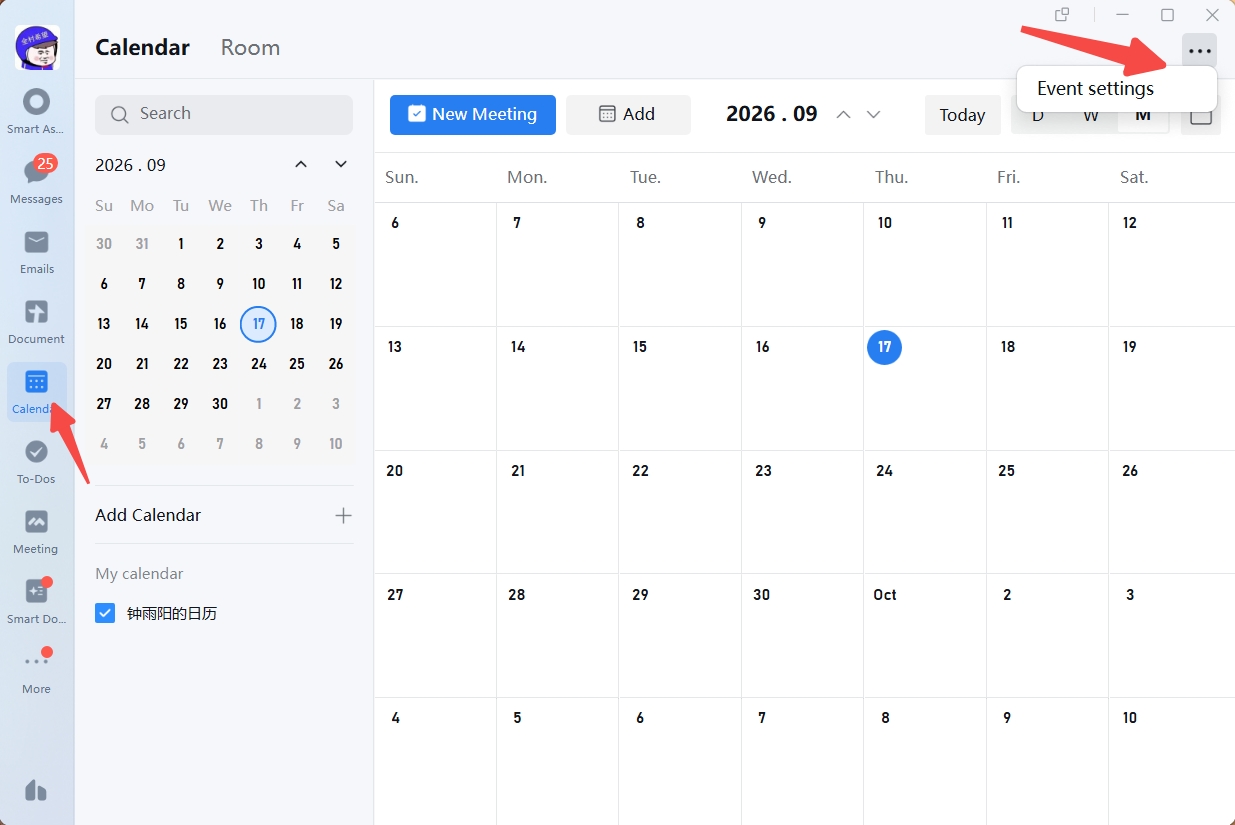1235x825 pixels.
Task: Open Smart Assistant in sidebar
Action: pos(36,111)
